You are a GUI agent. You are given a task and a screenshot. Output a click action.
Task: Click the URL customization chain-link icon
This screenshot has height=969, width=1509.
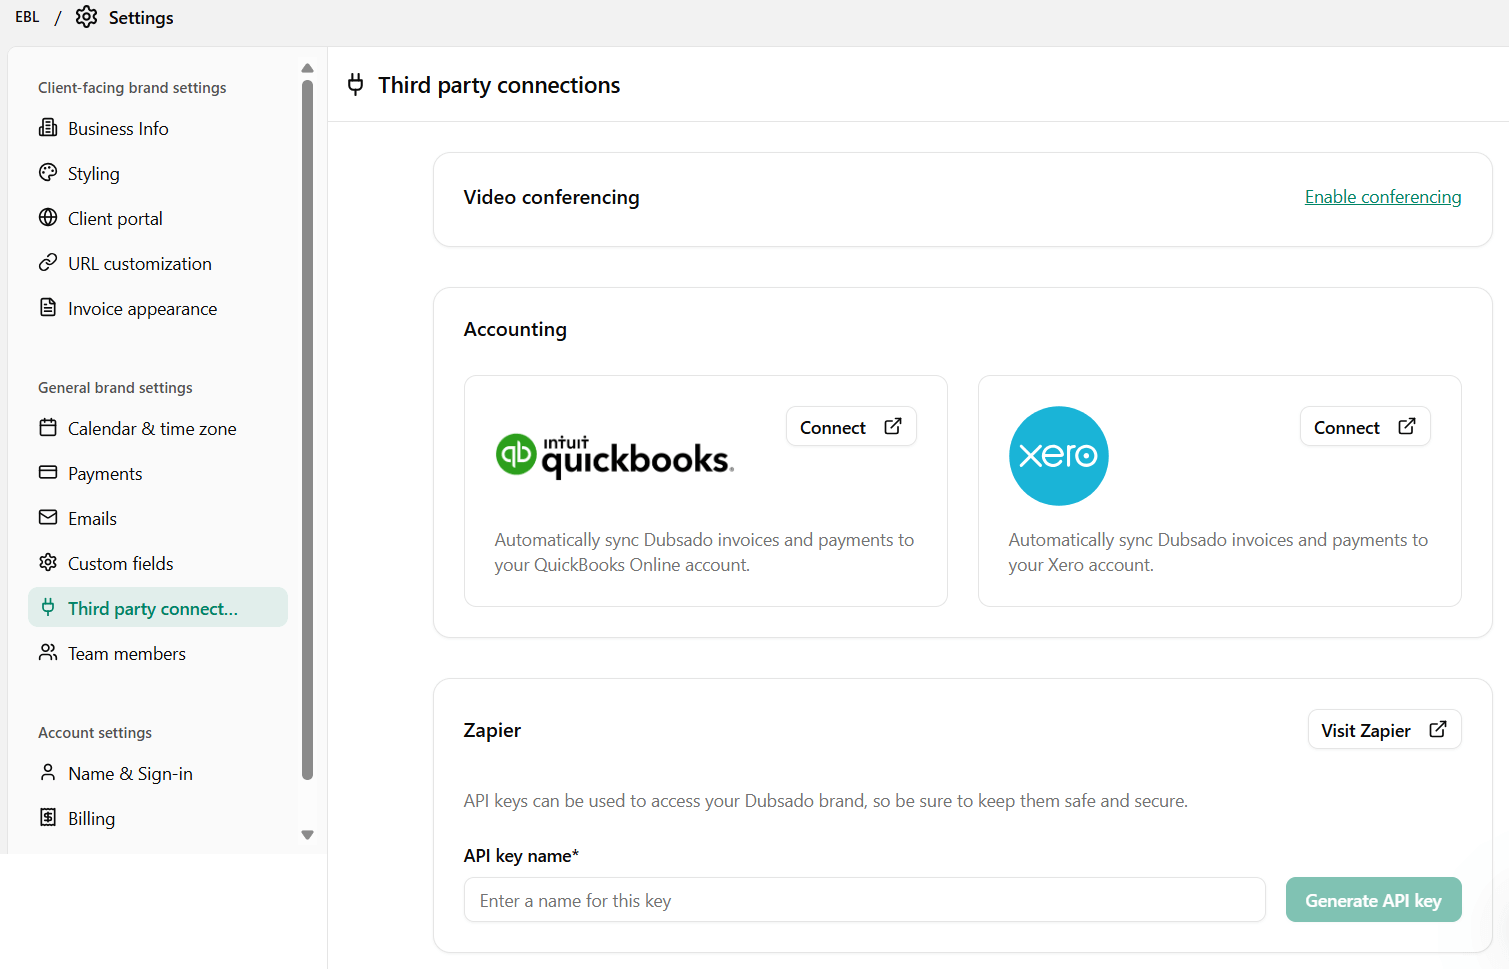click(x=49, y=263)
